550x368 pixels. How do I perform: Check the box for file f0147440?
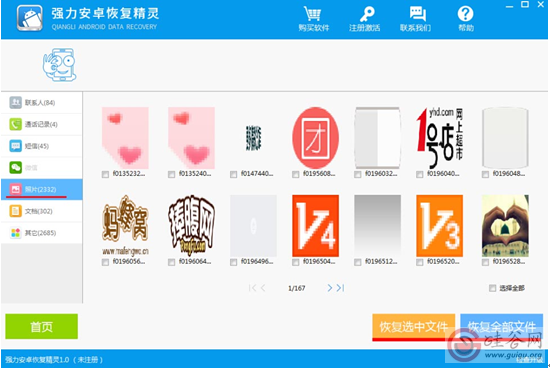tap(234, 174)
